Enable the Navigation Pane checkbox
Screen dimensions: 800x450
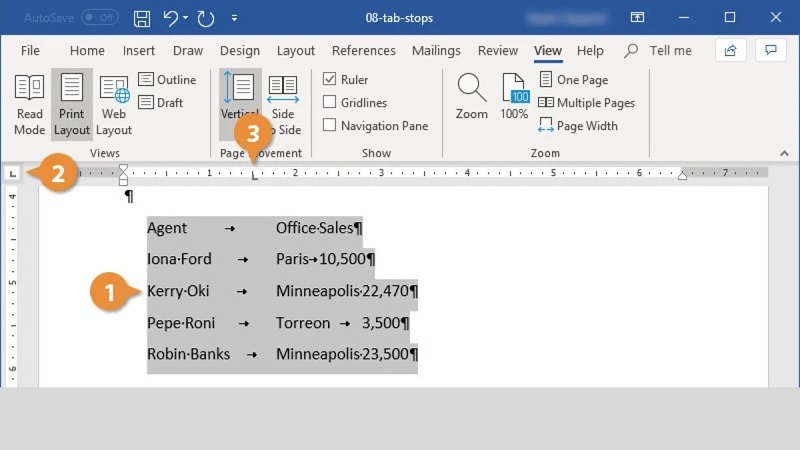click(330, 126)
